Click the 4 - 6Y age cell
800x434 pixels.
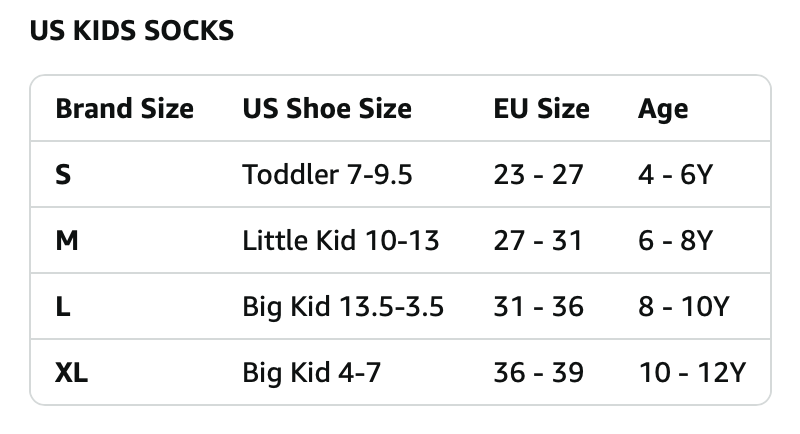[x=675, y=175]
